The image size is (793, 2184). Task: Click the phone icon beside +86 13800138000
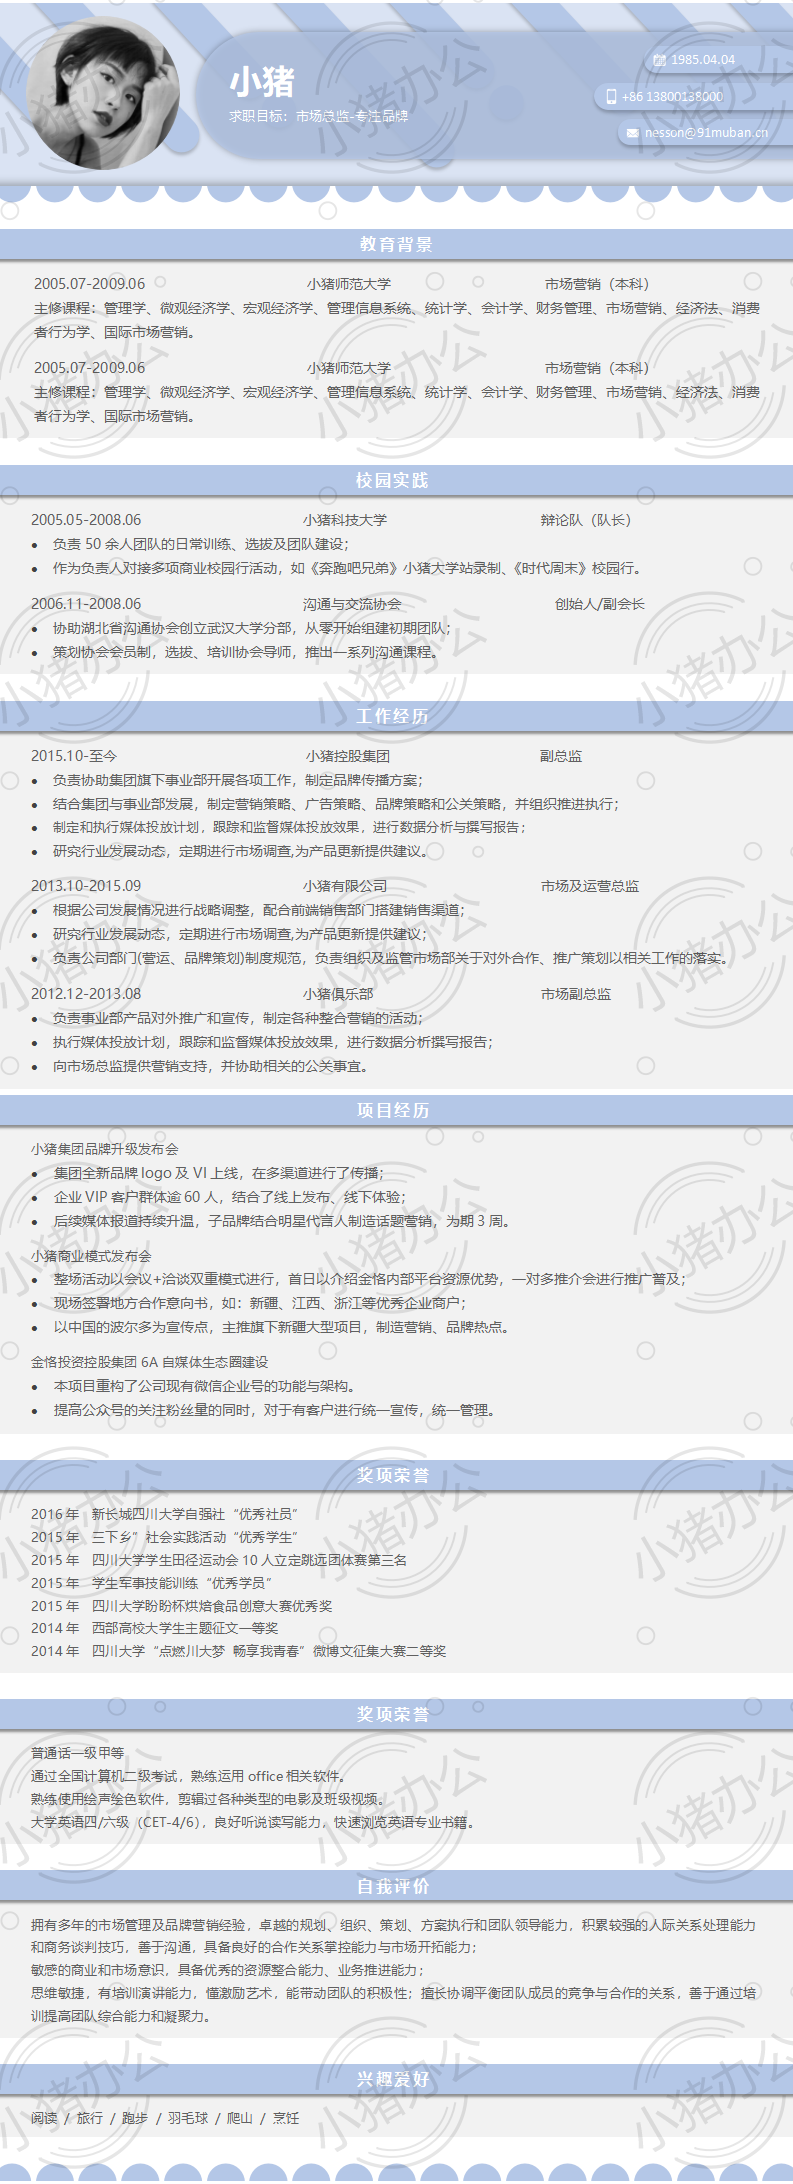(611, 97)
